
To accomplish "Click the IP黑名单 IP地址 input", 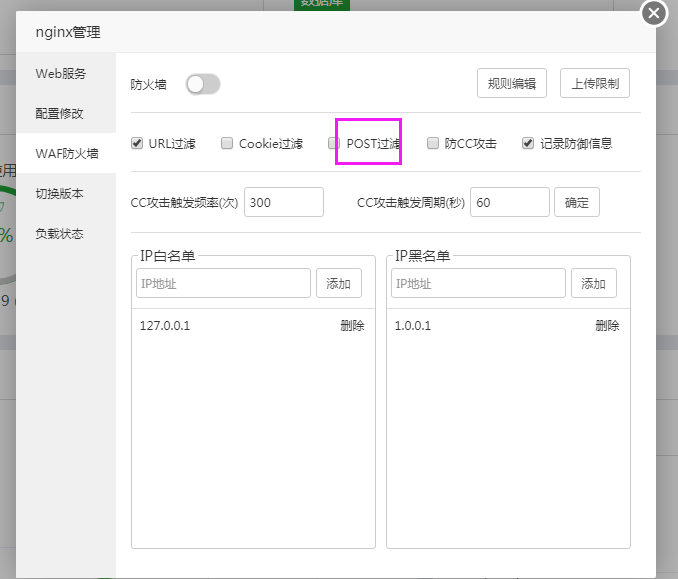I will 478,283.
